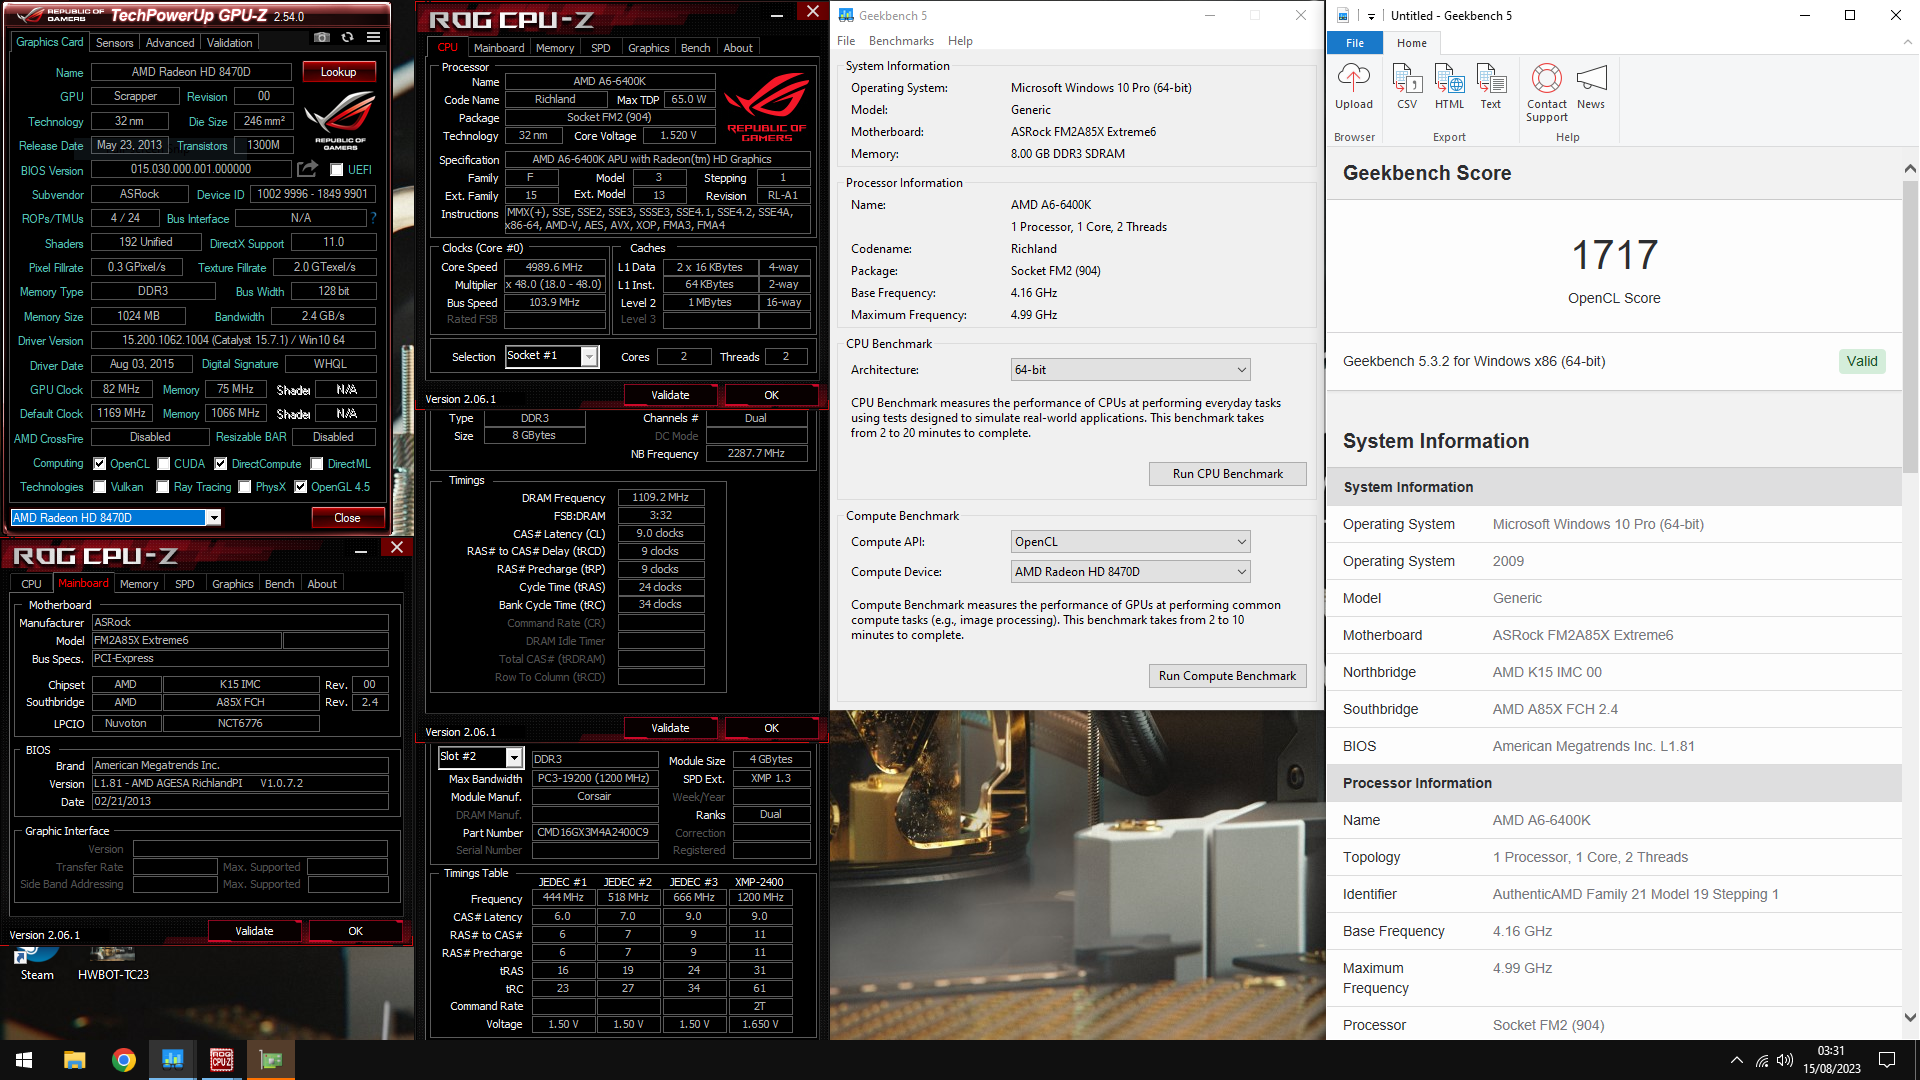The height and width of the screenshot is (1080, 1920).
Task: Toggle the DirectCompute checkbox
Action: tap(221, 464)
